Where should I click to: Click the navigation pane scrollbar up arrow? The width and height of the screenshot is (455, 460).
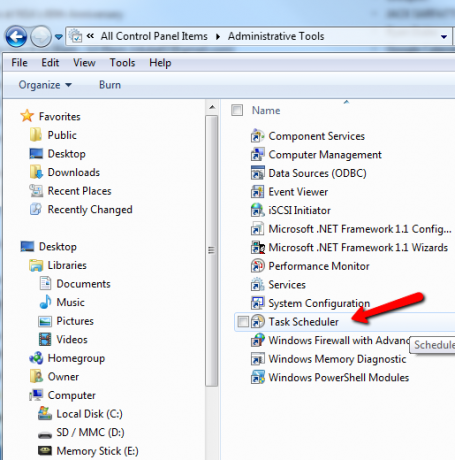coord(212,107)
